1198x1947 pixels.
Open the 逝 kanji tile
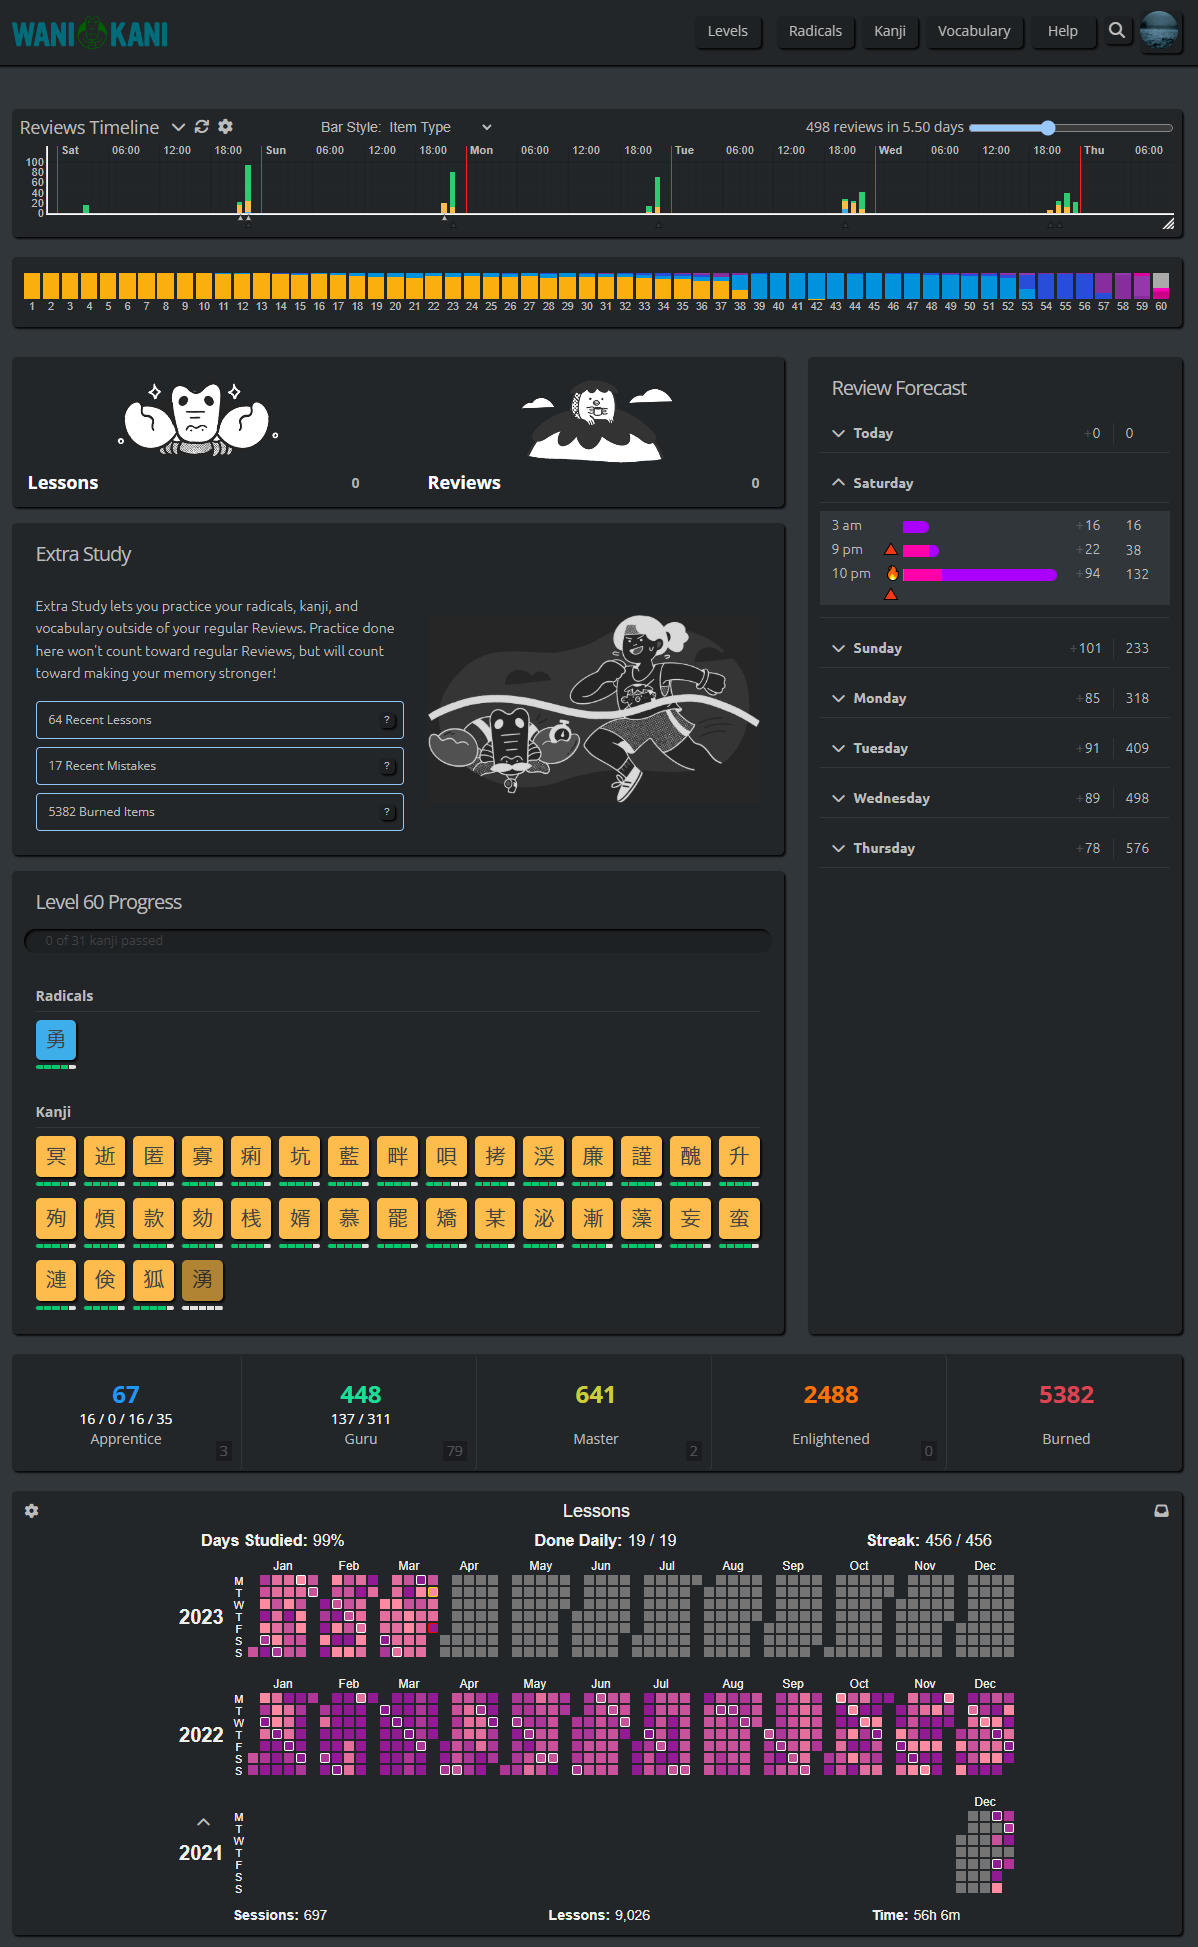point(105,1157)
